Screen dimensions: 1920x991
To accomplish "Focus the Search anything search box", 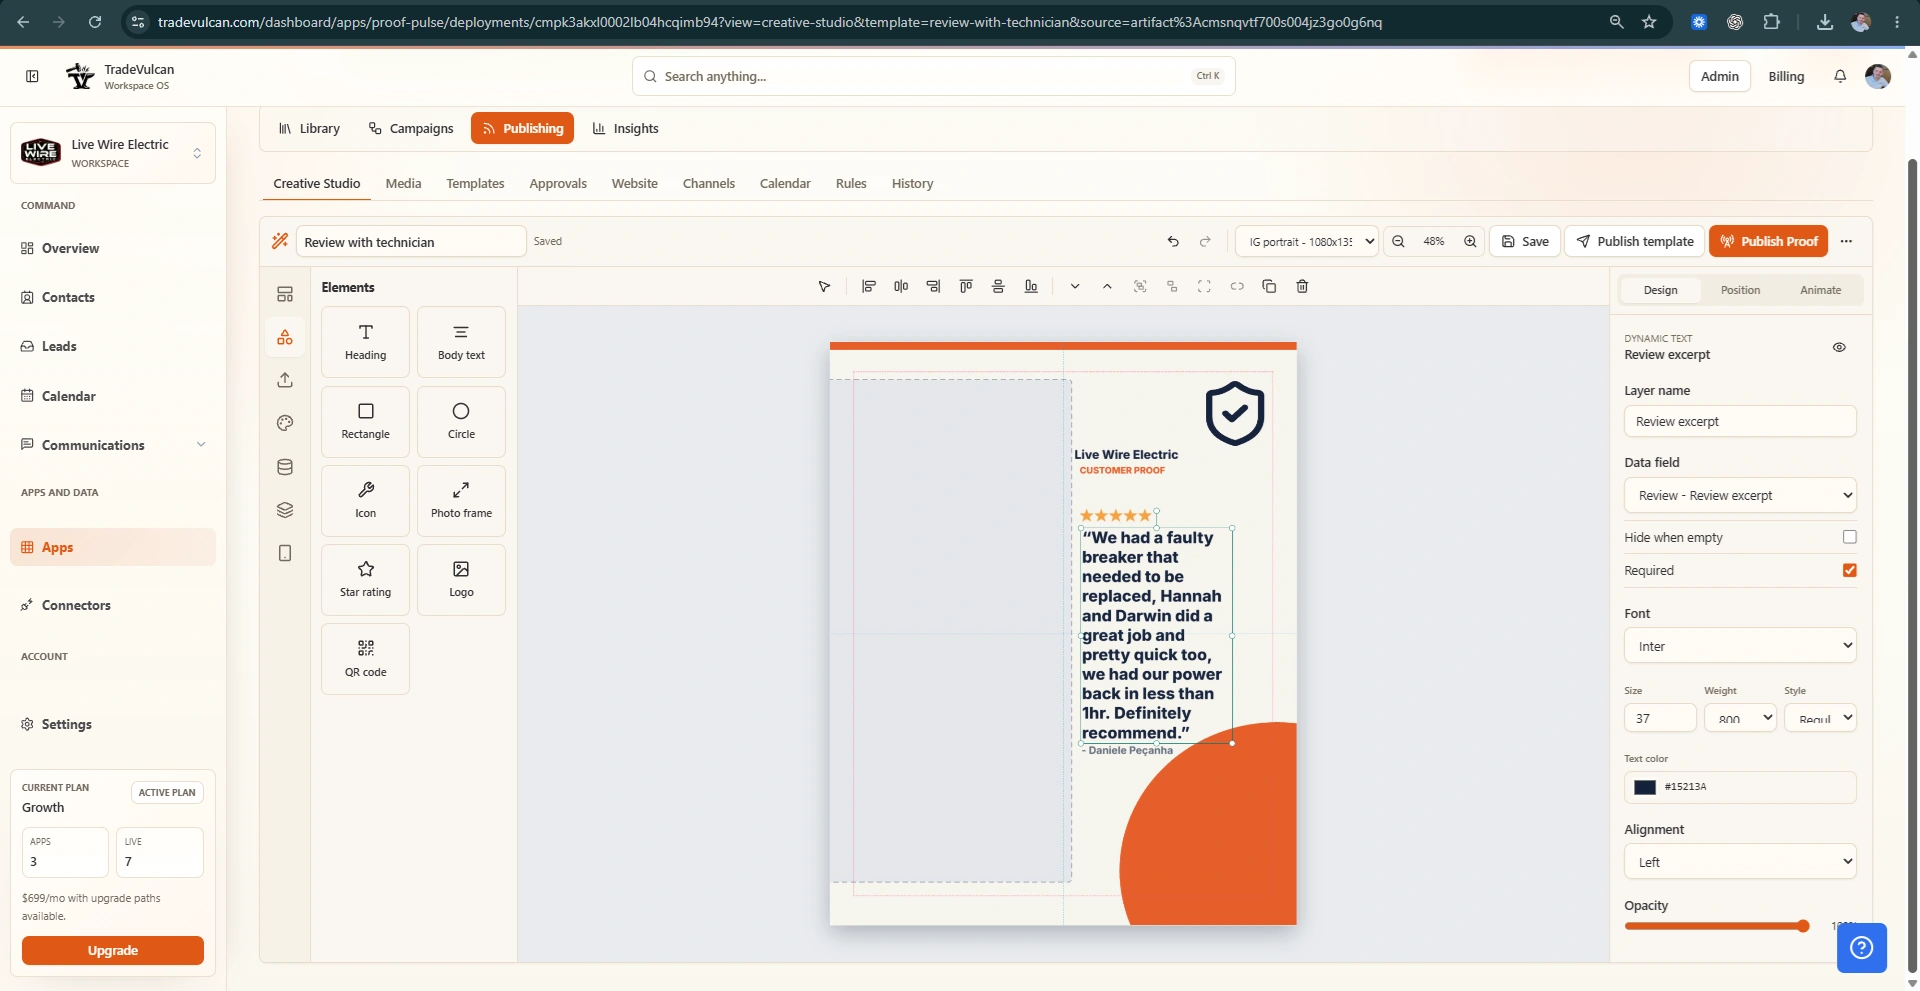I will [x=933, y=76].
